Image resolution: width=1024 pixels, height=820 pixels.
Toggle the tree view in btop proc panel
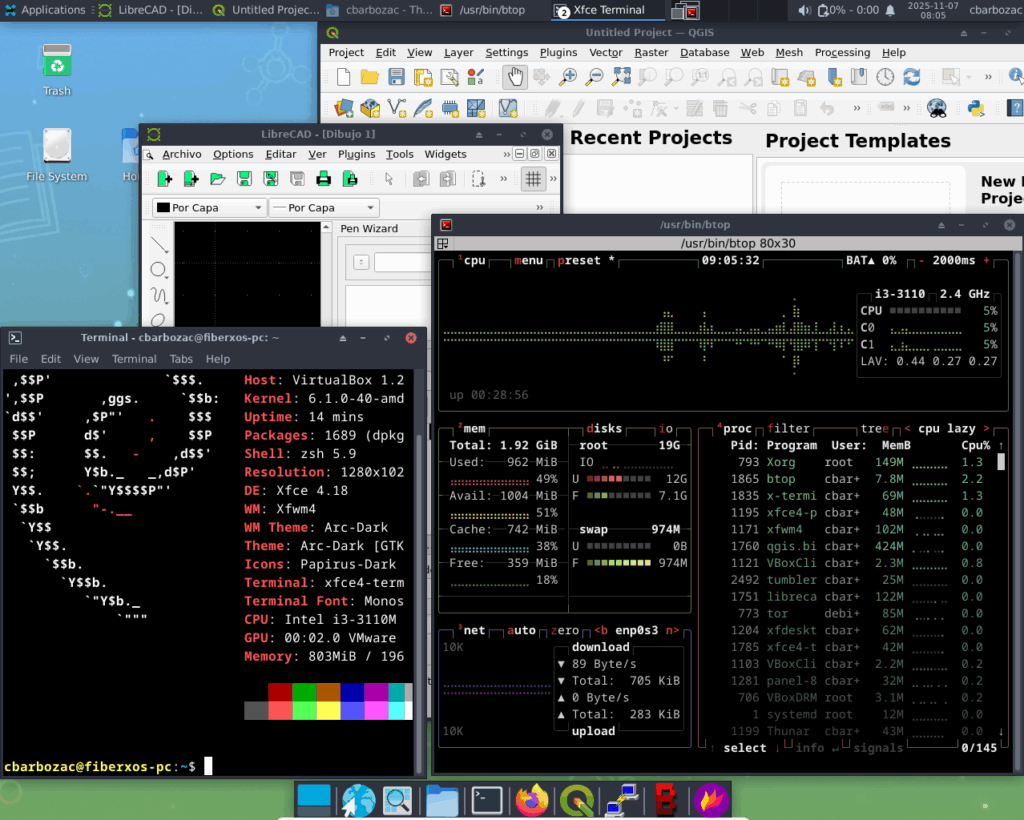coord(873,428)
